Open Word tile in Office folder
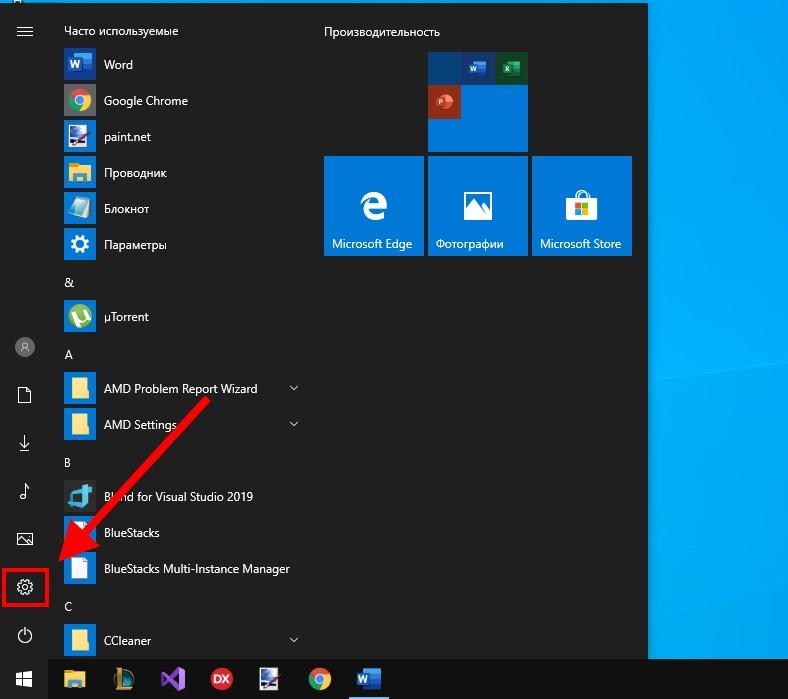788x699 pixels. pos(477,68)
